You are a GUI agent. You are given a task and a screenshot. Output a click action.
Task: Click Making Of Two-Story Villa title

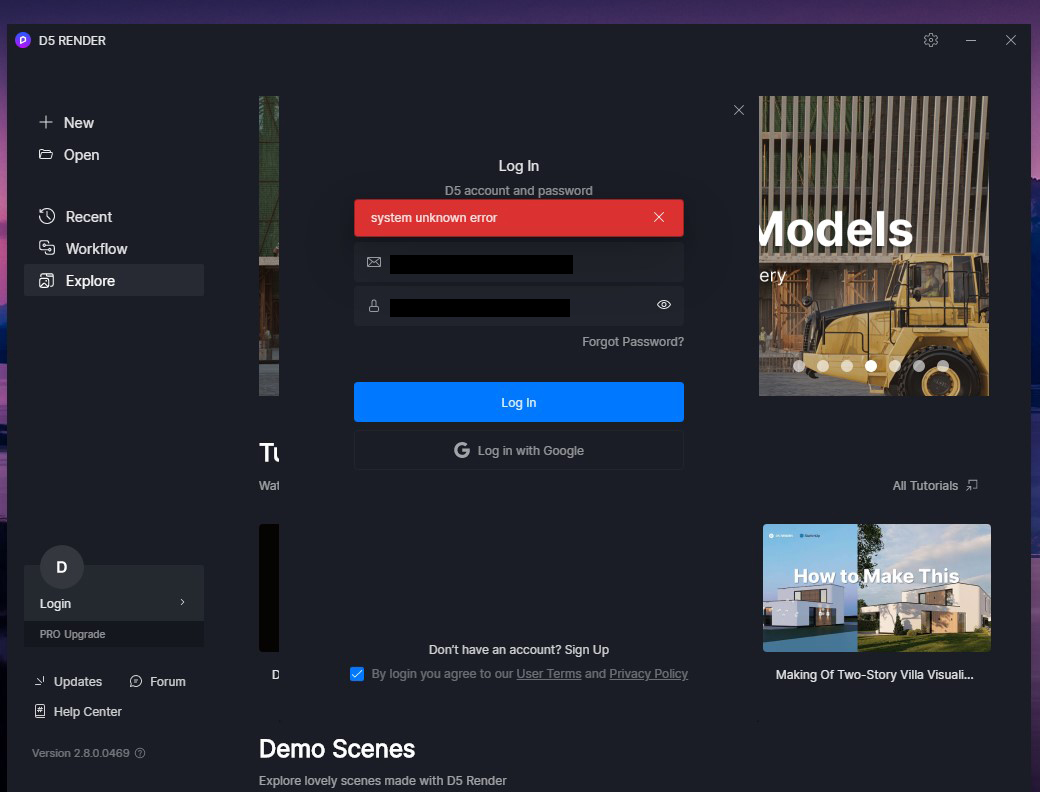874,675
